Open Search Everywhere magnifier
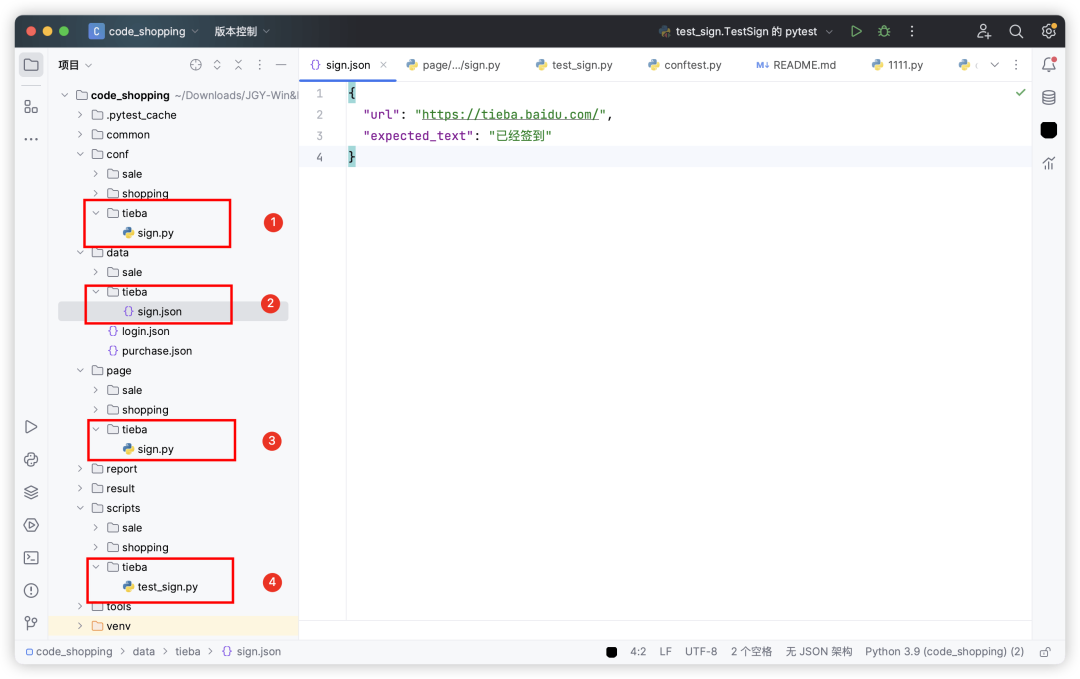 point(1016,31)
